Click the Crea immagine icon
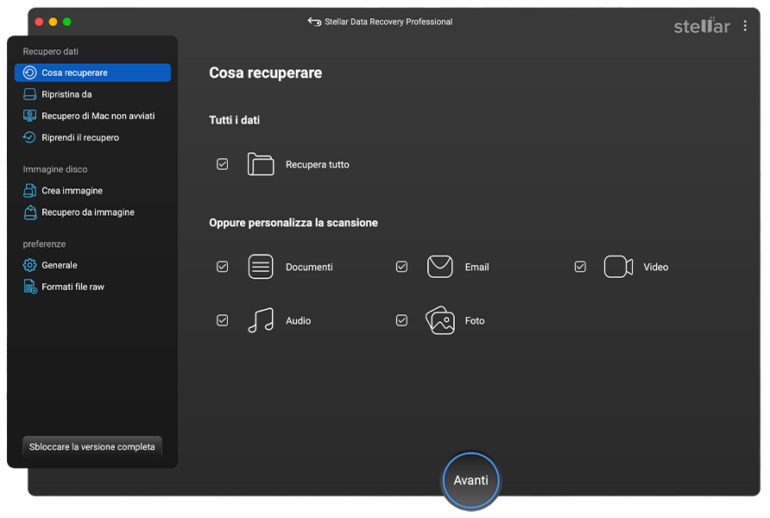The width and height of the screenshot is (770, 518). click(30, 191)
